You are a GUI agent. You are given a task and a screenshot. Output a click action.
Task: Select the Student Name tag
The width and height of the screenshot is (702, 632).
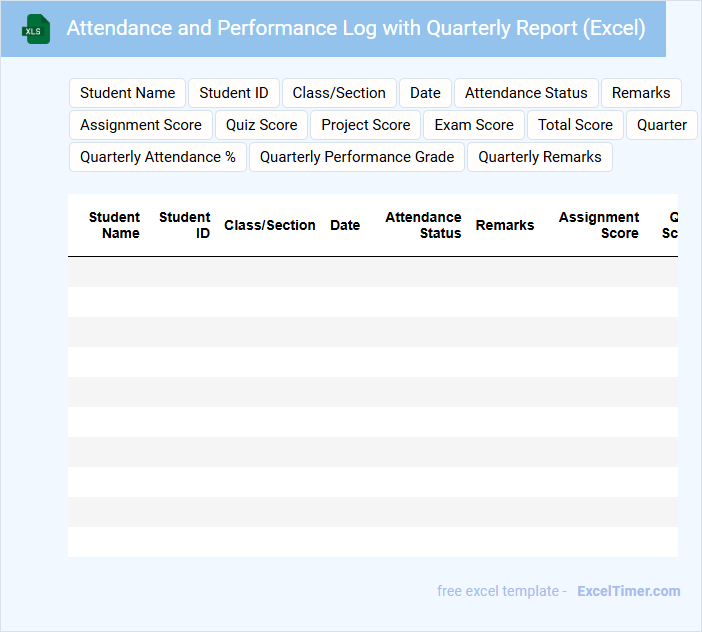pos(127,93)
